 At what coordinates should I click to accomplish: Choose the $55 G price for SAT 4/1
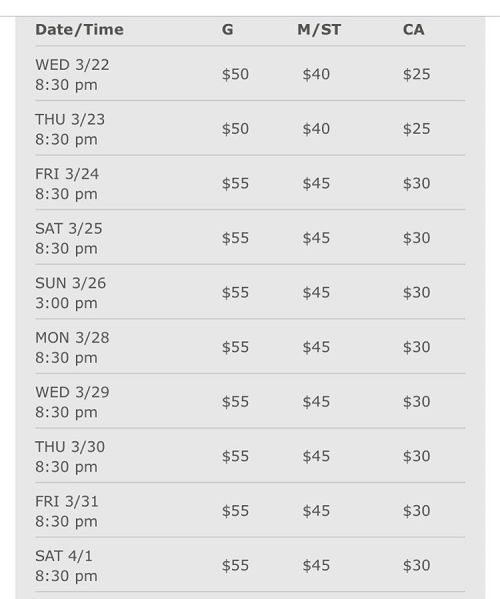tap(235, 566)
